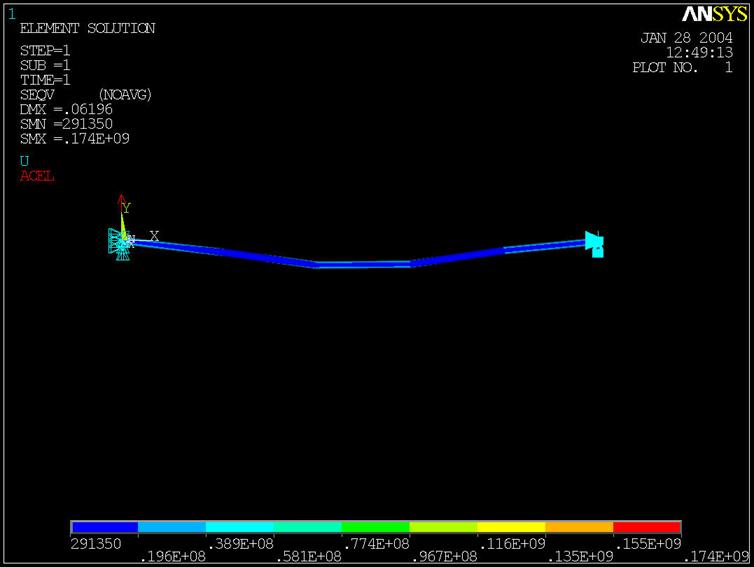Select the orange legend color band
This screenshot has height=567, width=754.
579,527
